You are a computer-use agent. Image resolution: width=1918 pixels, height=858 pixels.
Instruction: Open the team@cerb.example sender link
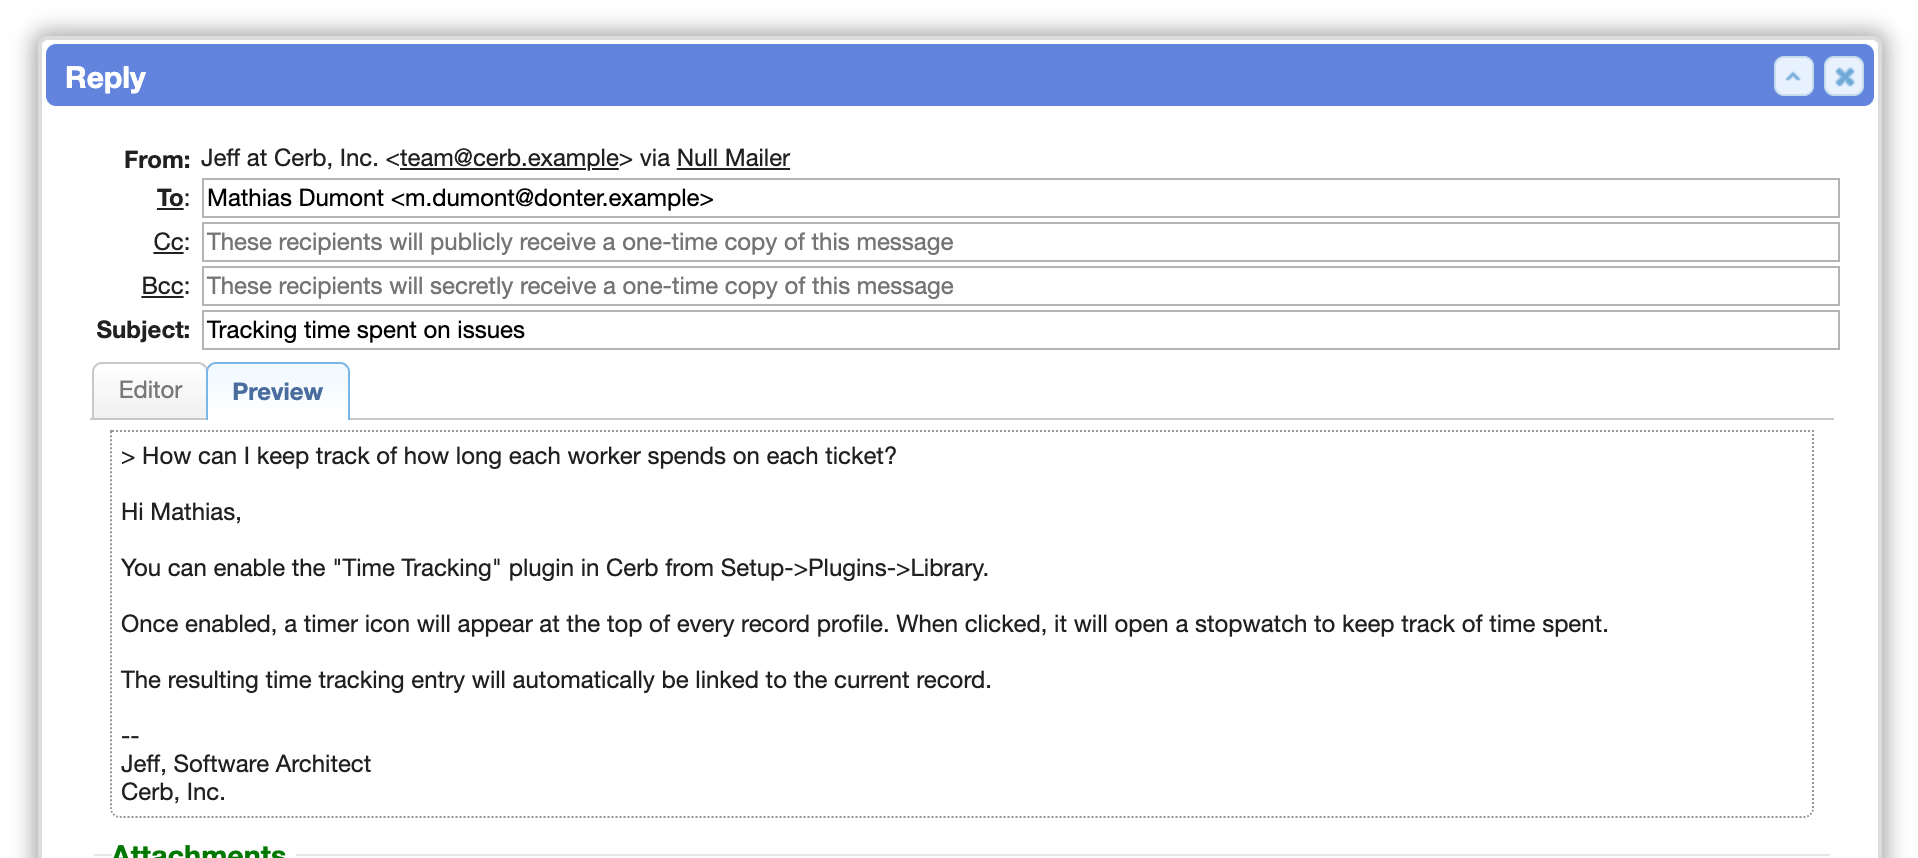pyautogui.click(x=509, y=158)
